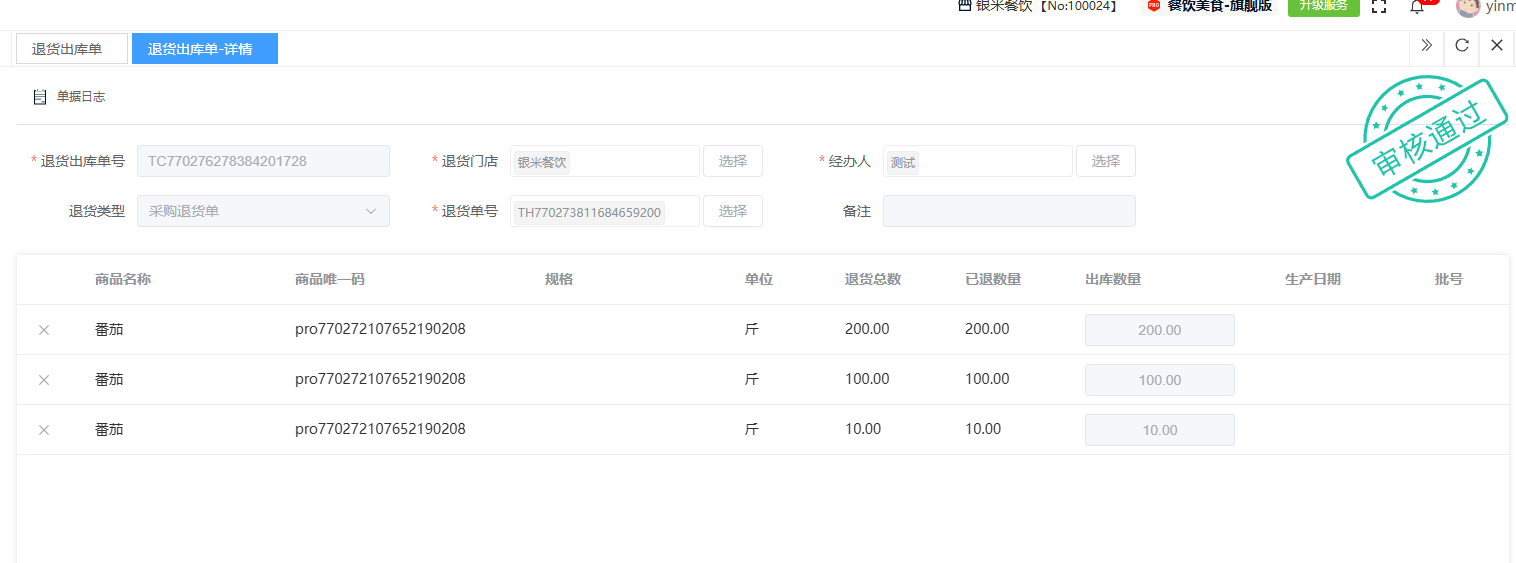Screen dimensions: 1516x563
Task: Click the user avatar at top right
Action: click(x=1467, y=7)
